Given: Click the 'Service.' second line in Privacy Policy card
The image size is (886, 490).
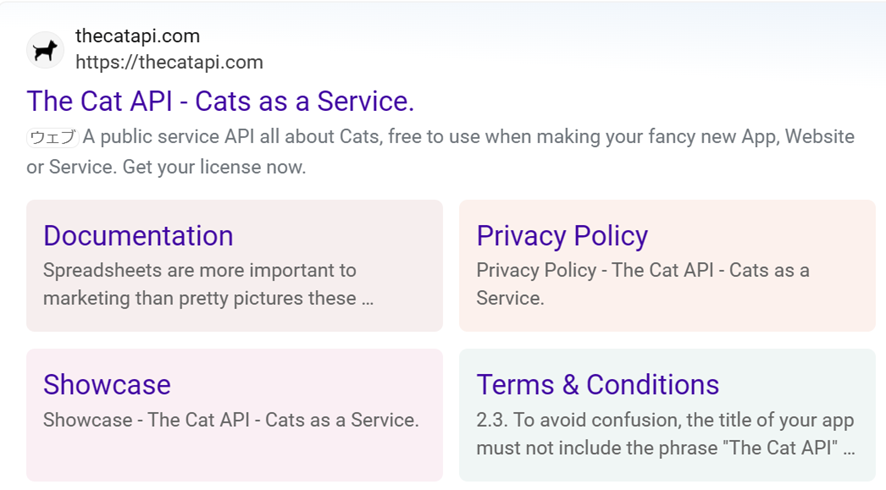Looking at the screenshot, I should pyautogui.click(x=510, y=298).
